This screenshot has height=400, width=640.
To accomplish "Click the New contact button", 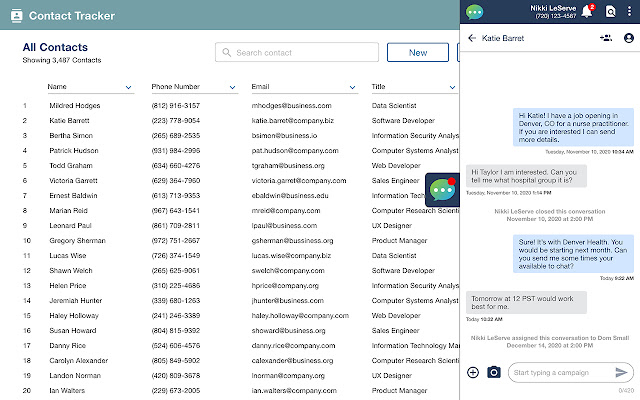I will coord(417,52).
